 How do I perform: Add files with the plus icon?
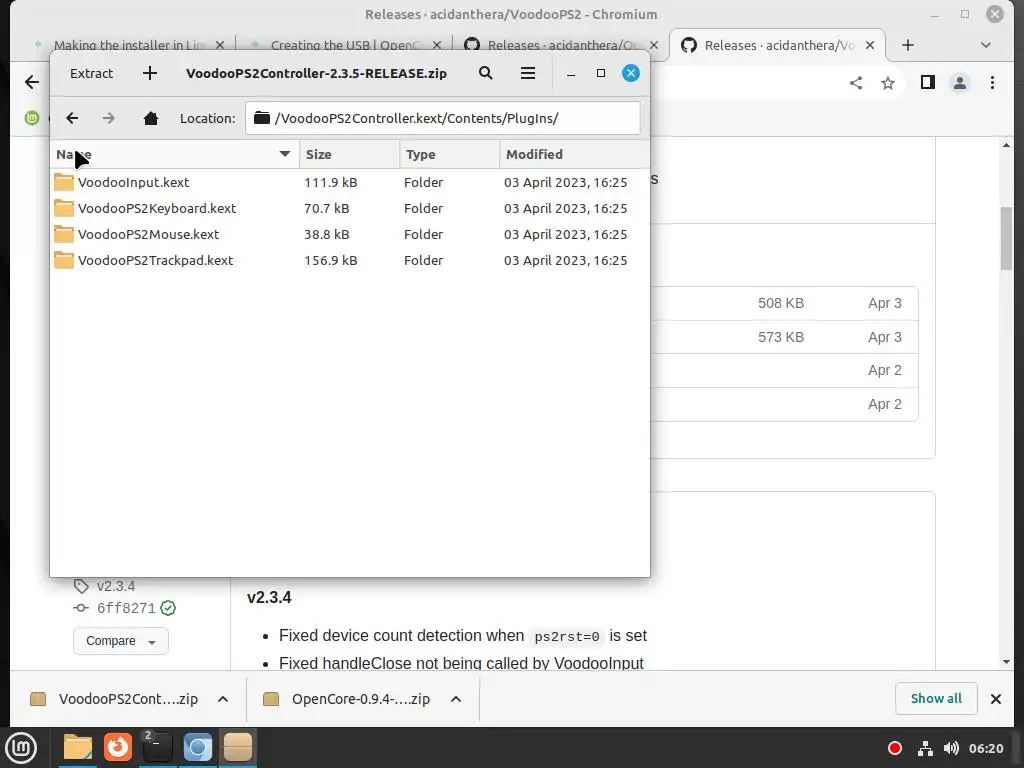pyautogui.click(x=150, y=73)
